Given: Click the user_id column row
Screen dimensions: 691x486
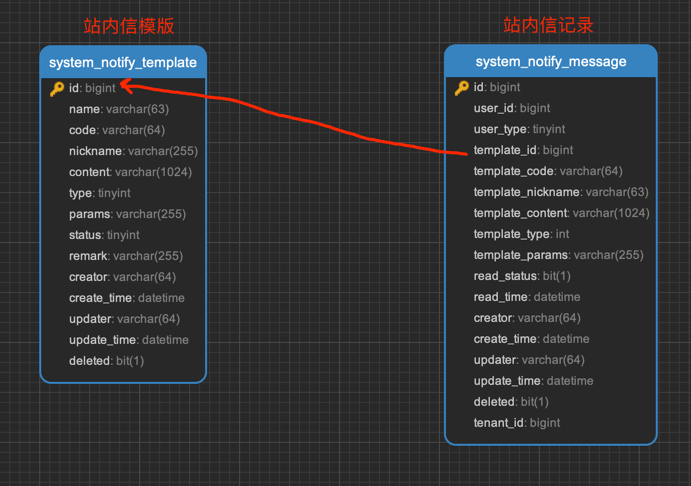Looking at the screenshot, I should click(x=511, y=108).
